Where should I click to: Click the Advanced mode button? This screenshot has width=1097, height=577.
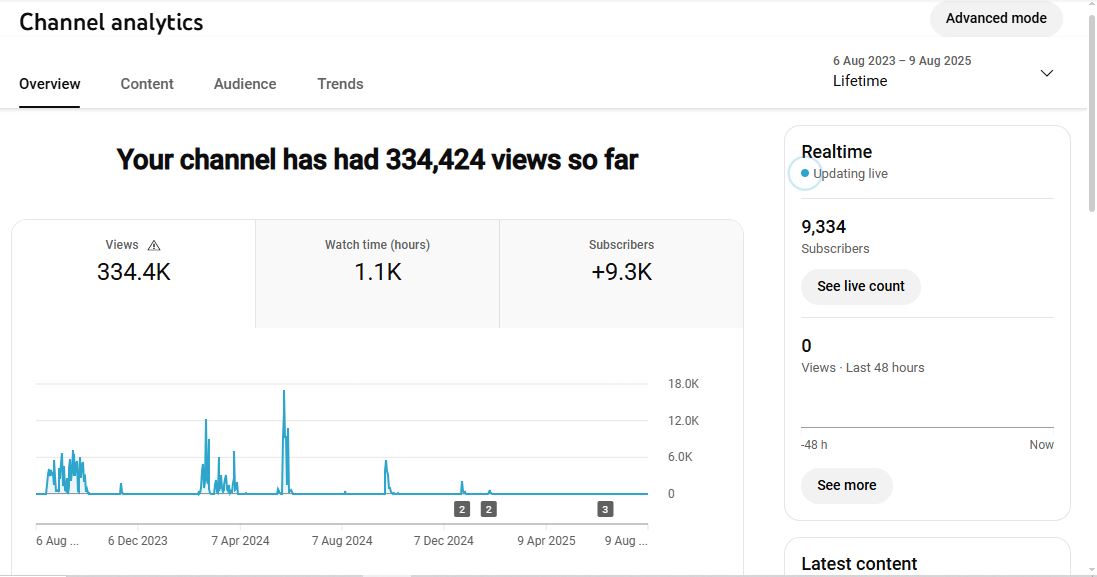click(996, 18)
